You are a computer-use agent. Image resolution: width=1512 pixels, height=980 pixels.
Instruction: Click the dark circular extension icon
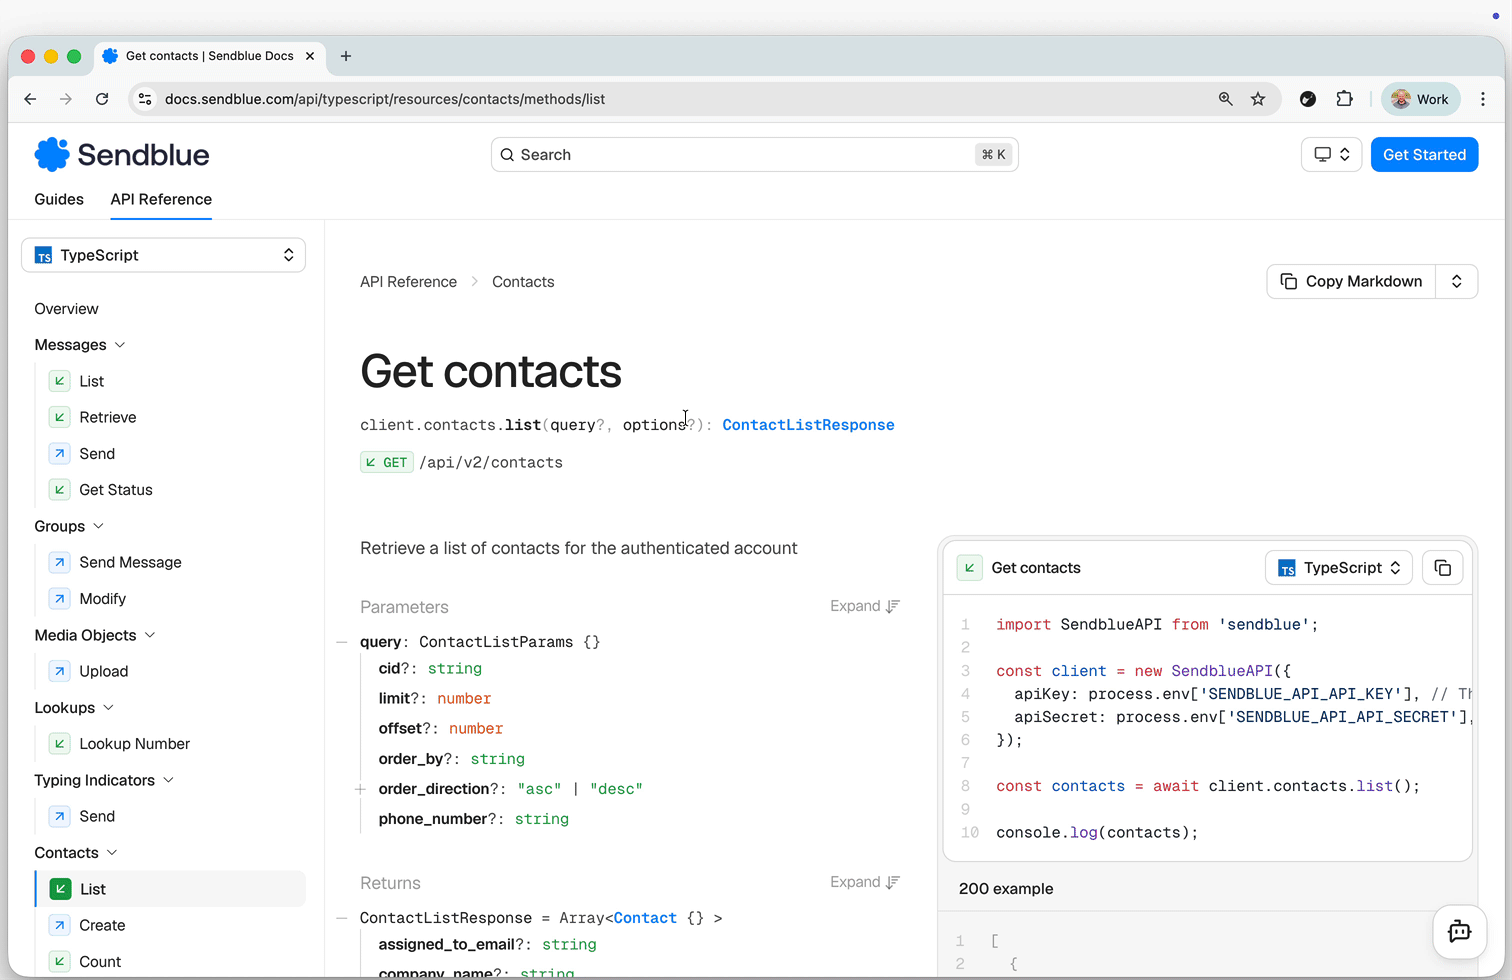click(x=1308, y=99)
